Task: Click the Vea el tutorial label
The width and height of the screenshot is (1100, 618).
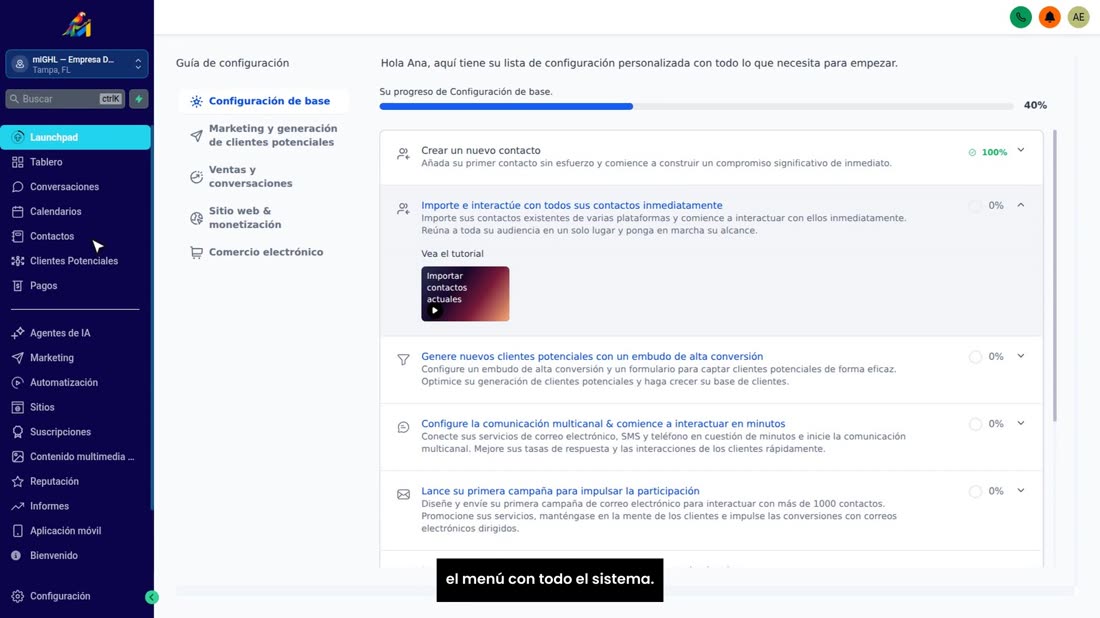Action: pos(452,254)
